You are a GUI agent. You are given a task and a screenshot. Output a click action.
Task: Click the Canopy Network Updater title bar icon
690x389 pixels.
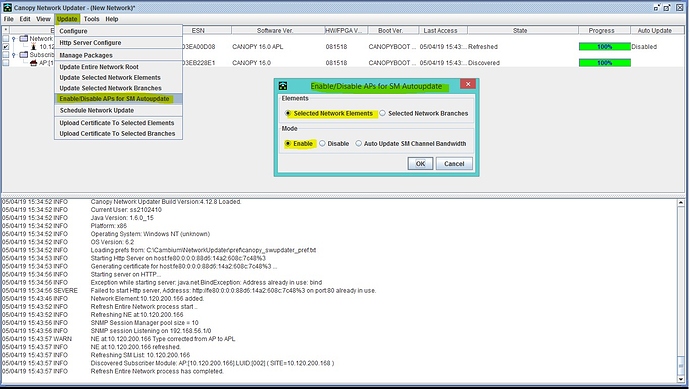7,7
